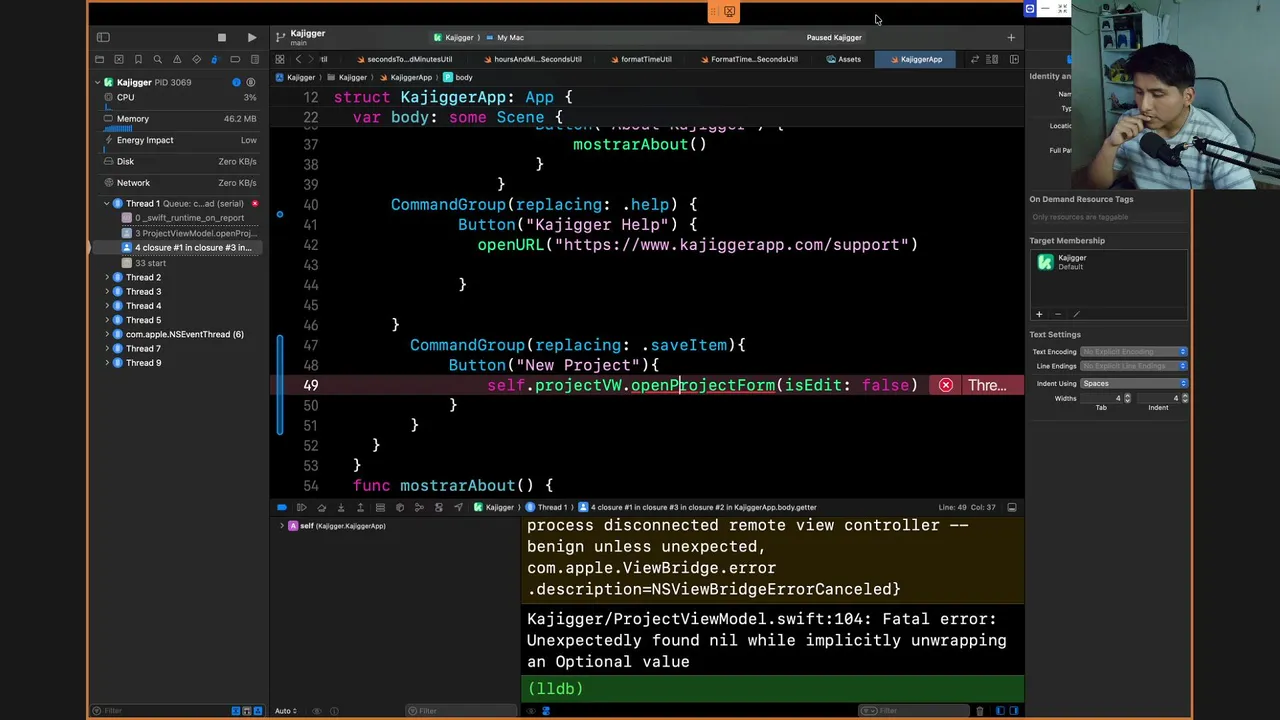Choose the My Mac run destination

504,37
